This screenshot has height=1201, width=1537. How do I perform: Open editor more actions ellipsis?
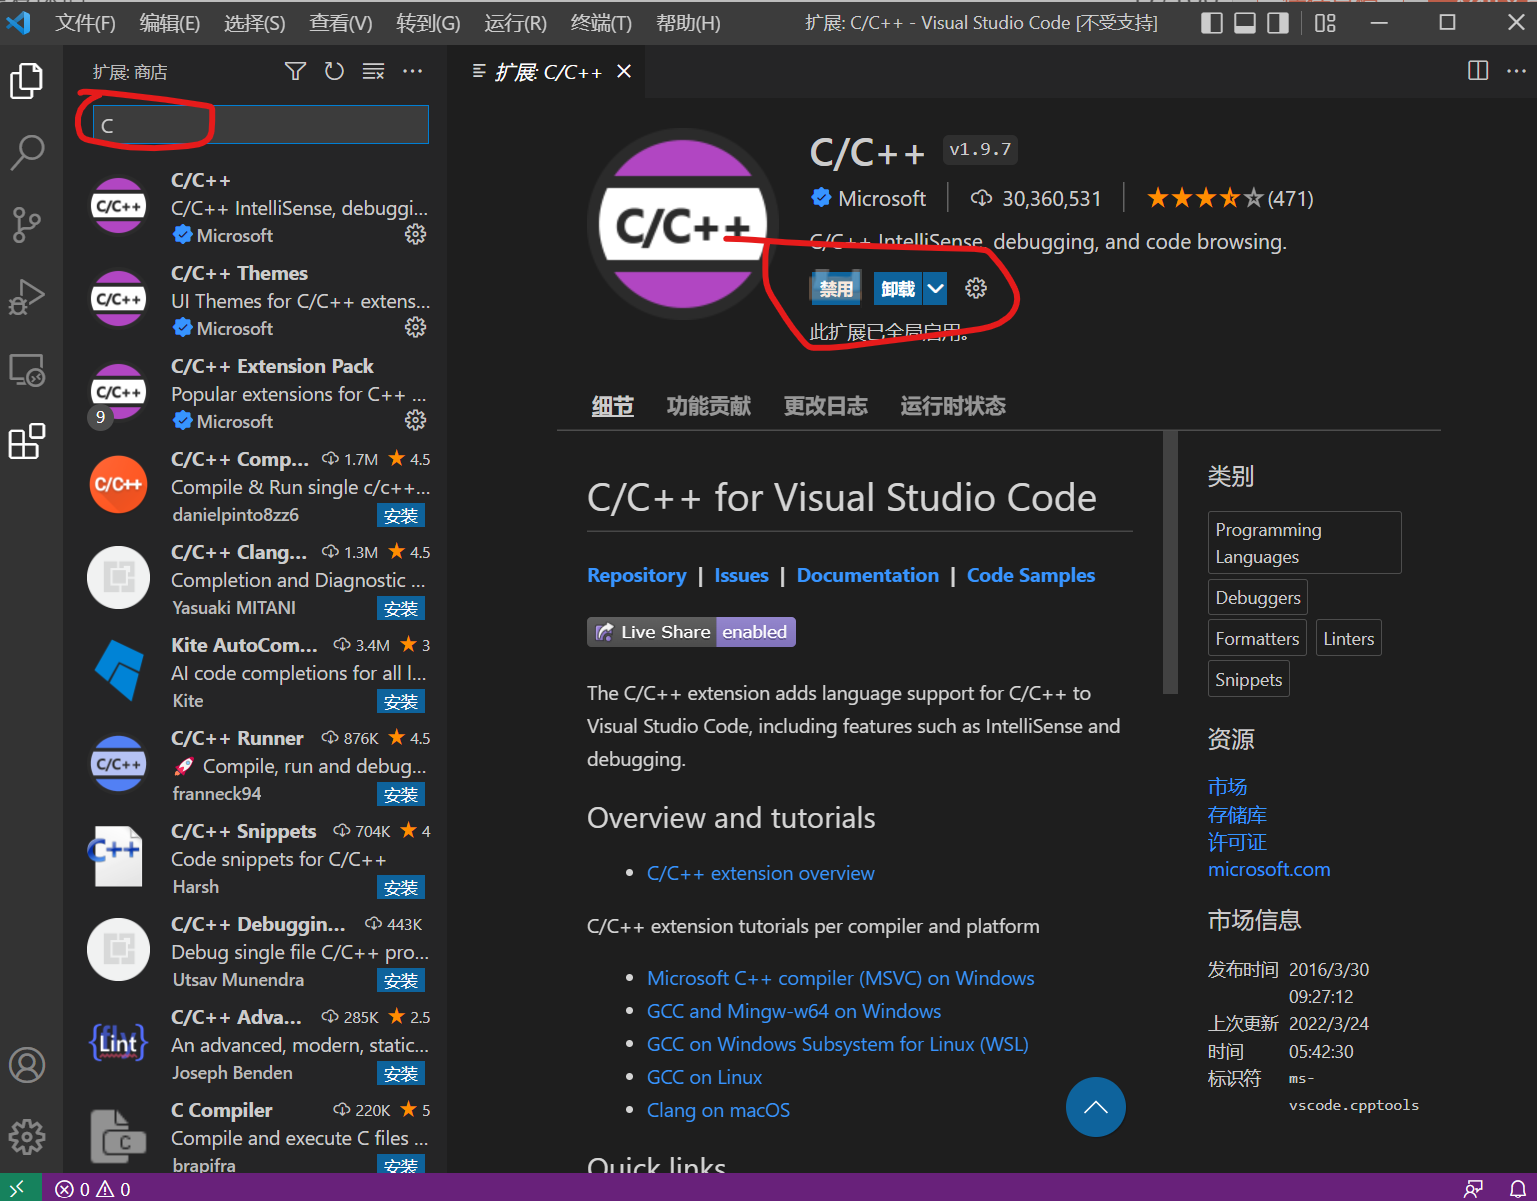click(x=1516, y=71)
